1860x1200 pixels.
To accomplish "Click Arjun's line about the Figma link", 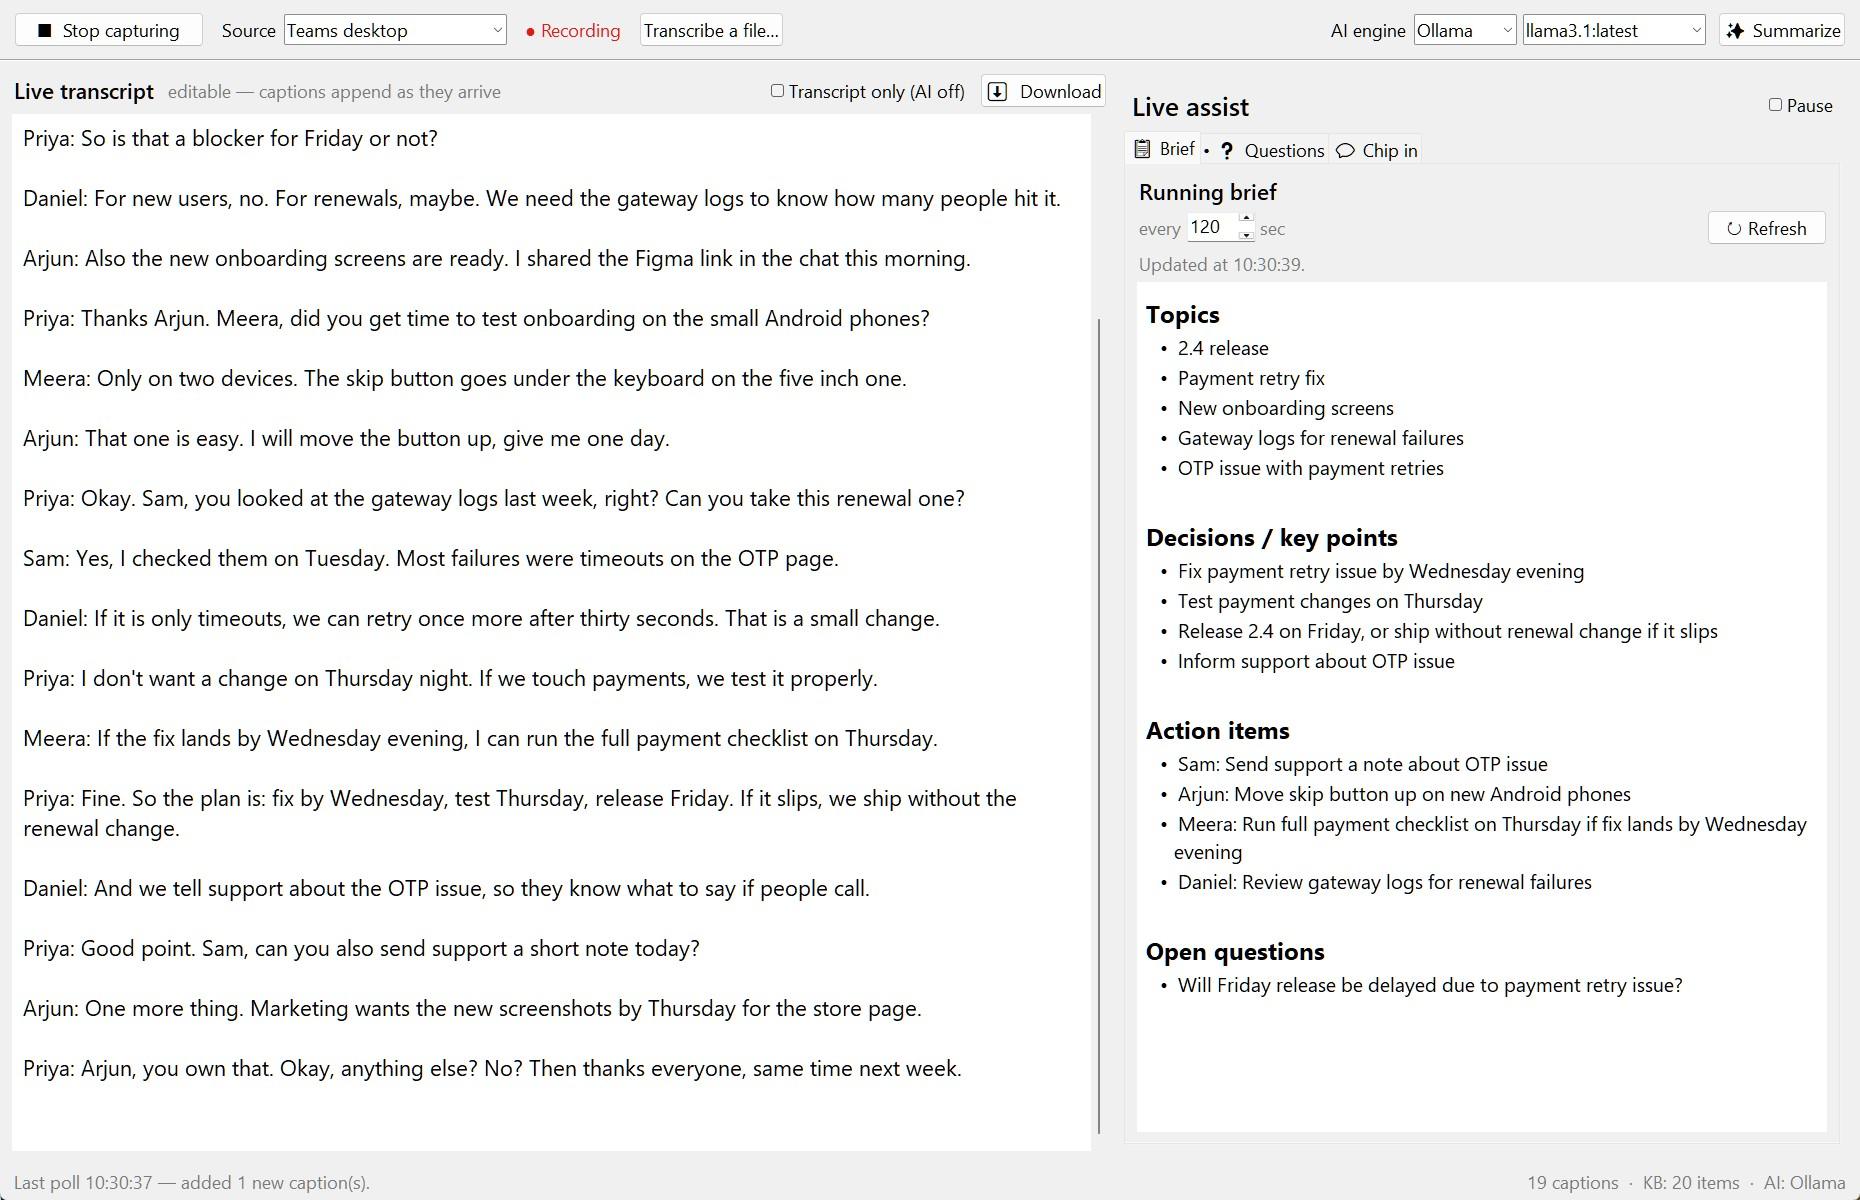I will (497, 258).
